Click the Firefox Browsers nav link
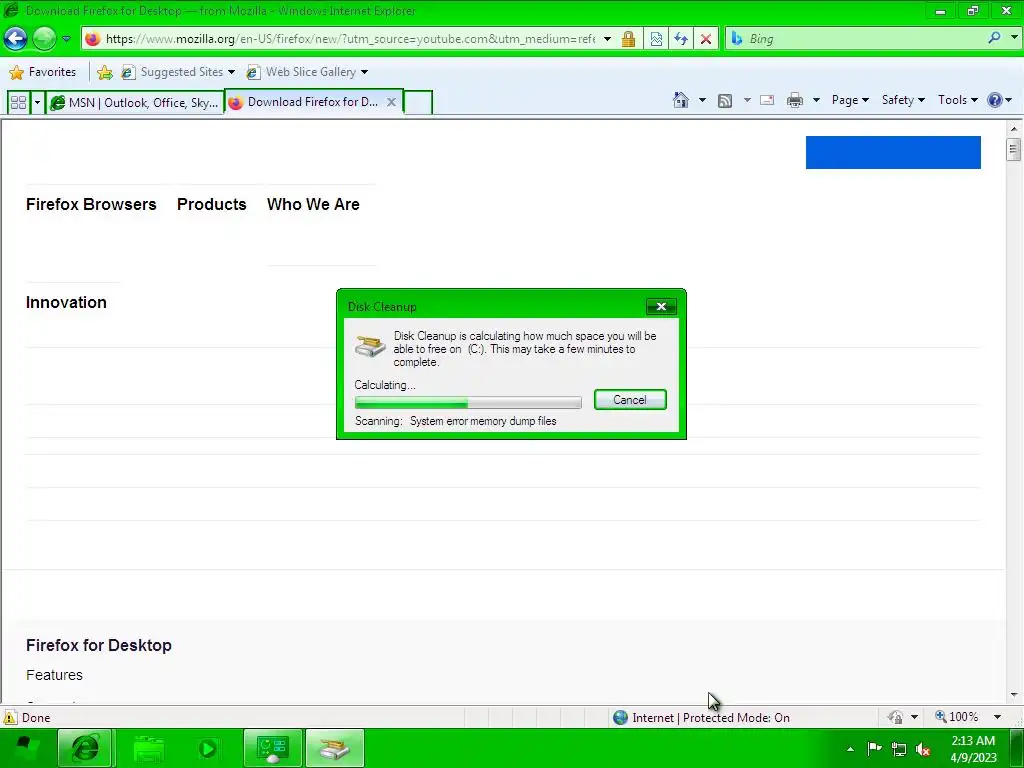Viewport: 1024px width, 768px height. coord(91,204)
